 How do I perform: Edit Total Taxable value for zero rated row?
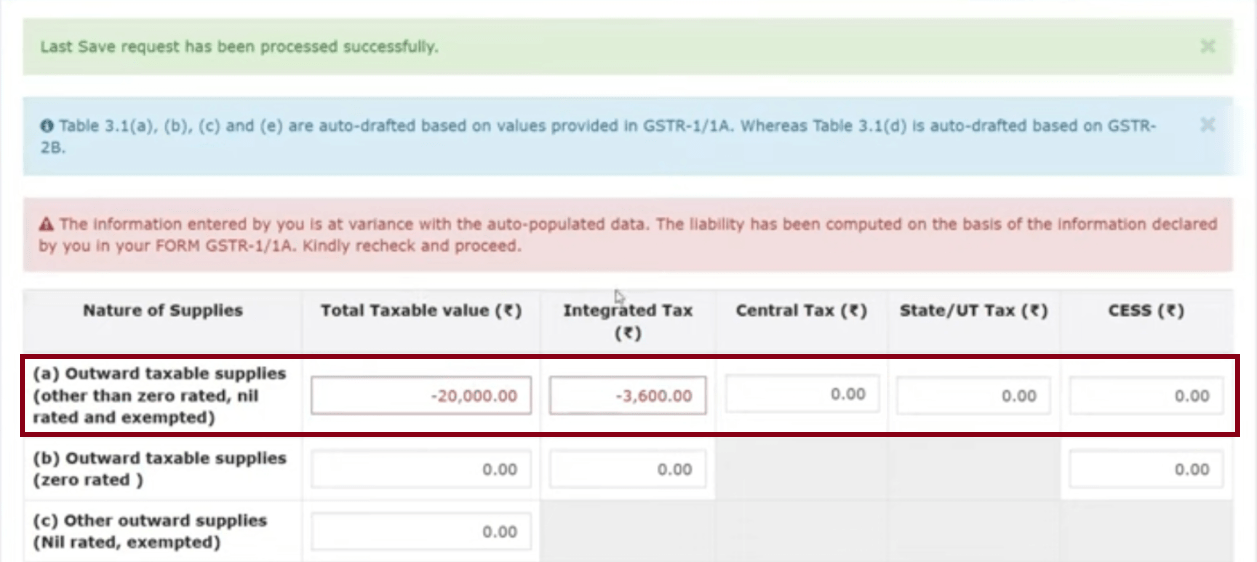coord(421,469)
